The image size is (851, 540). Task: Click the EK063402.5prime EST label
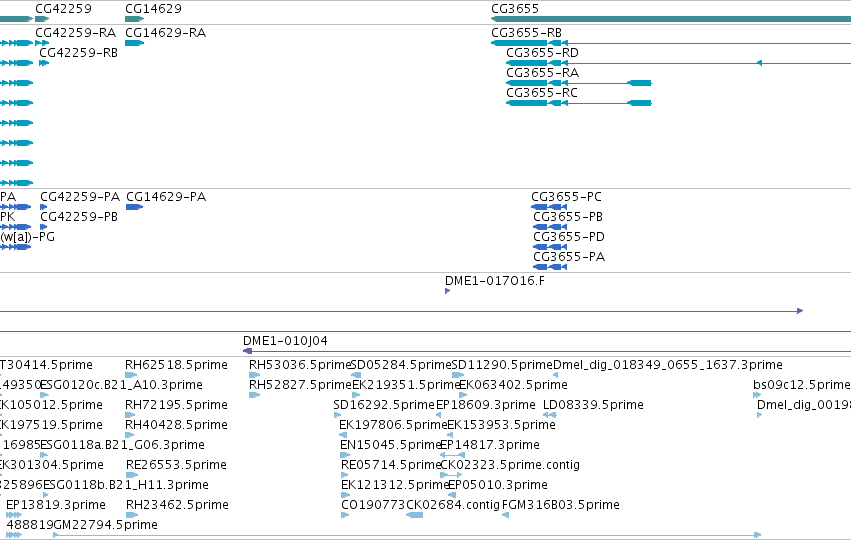point(513,385)
